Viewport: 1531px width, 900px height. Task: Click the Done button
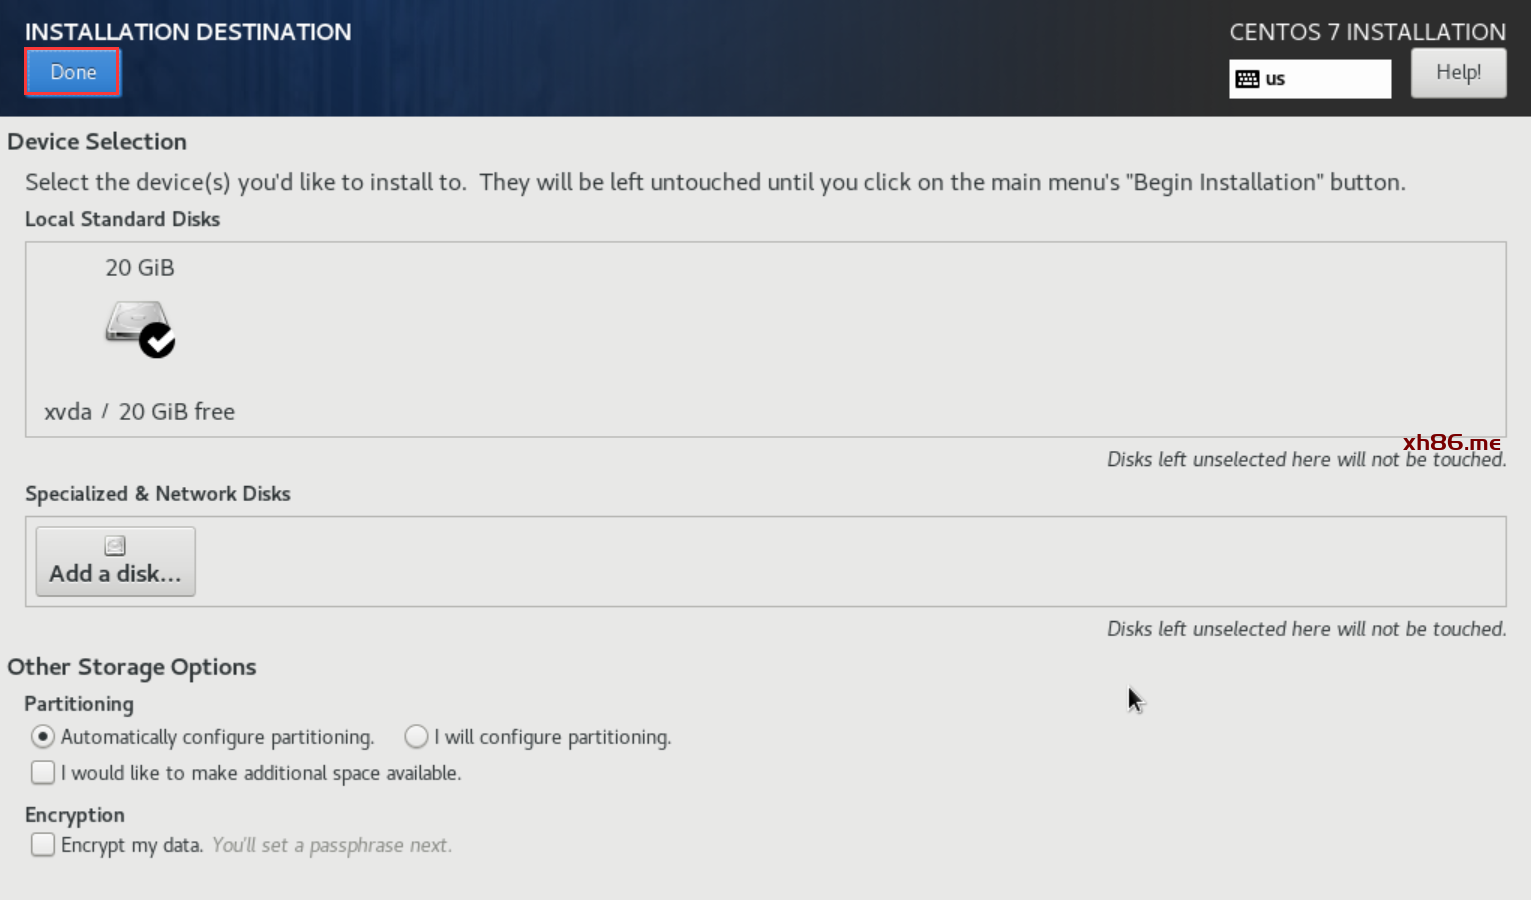point(73,73)
